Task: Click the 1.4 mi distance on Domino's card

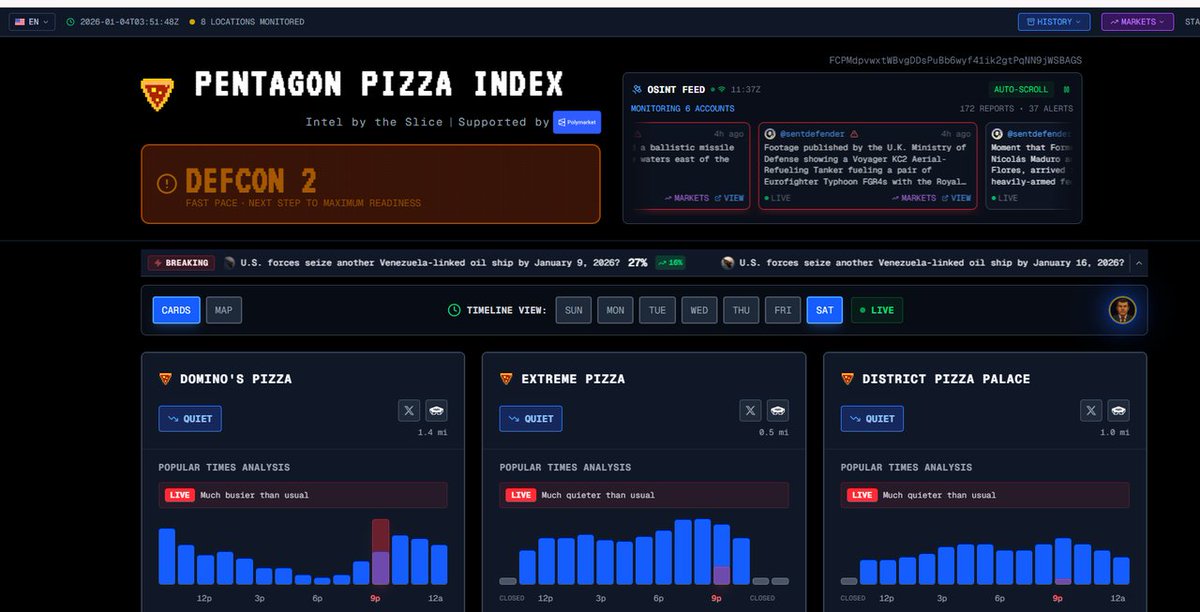Action: [x=433, y=433]
